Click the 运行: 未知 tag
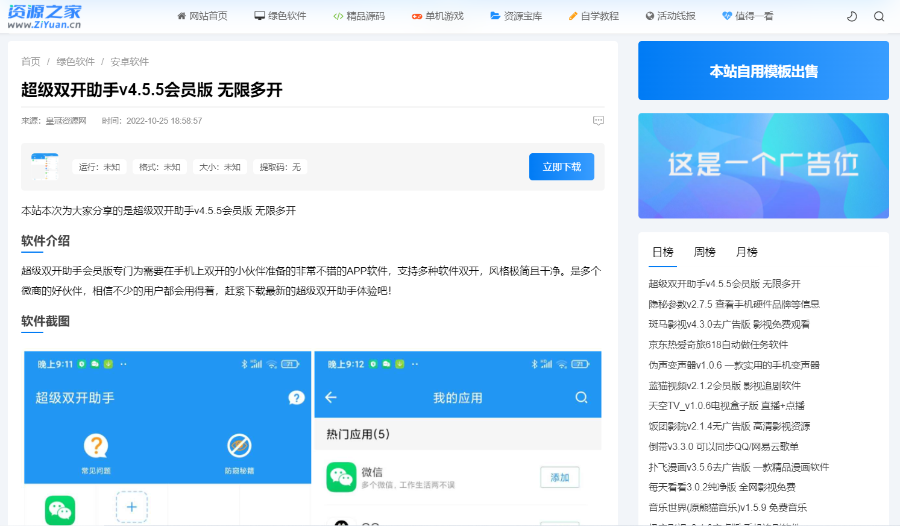The width and height of the screenshot is (900, 526). click(x=99, y=167)
